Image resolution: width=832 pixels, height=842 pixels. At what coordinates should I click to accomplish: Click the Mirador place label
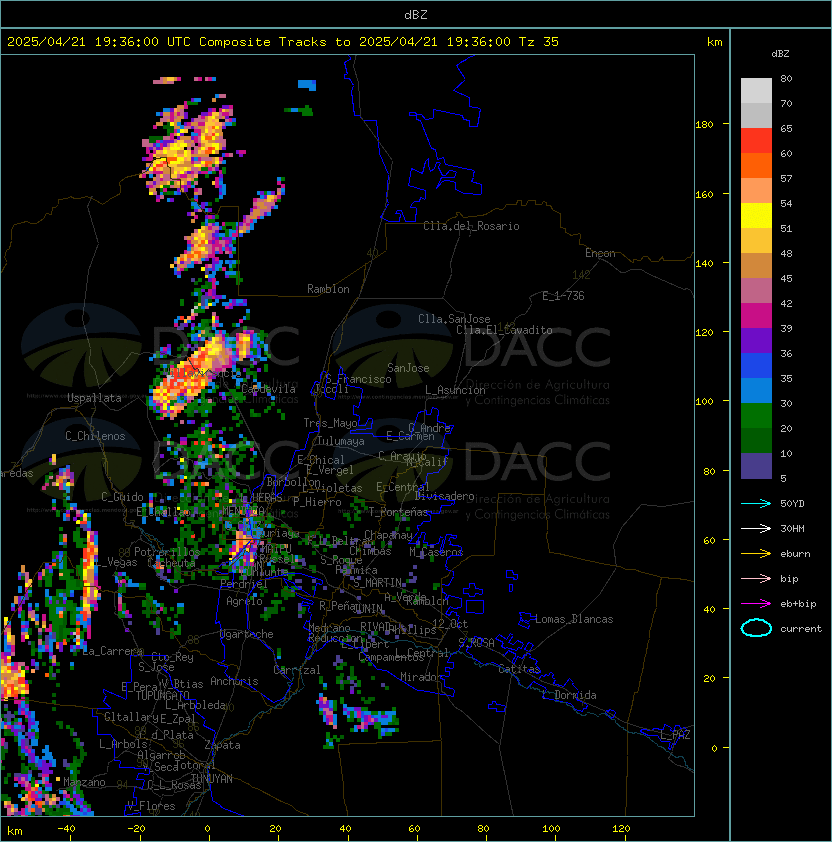click(422, 677)
